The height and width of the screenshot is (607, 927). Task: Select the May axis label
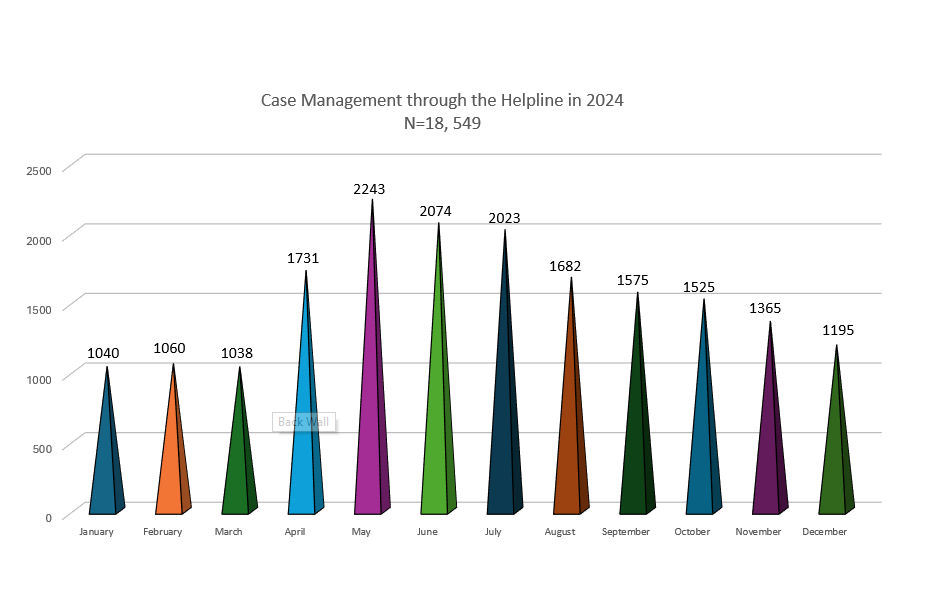click(361, 532)
